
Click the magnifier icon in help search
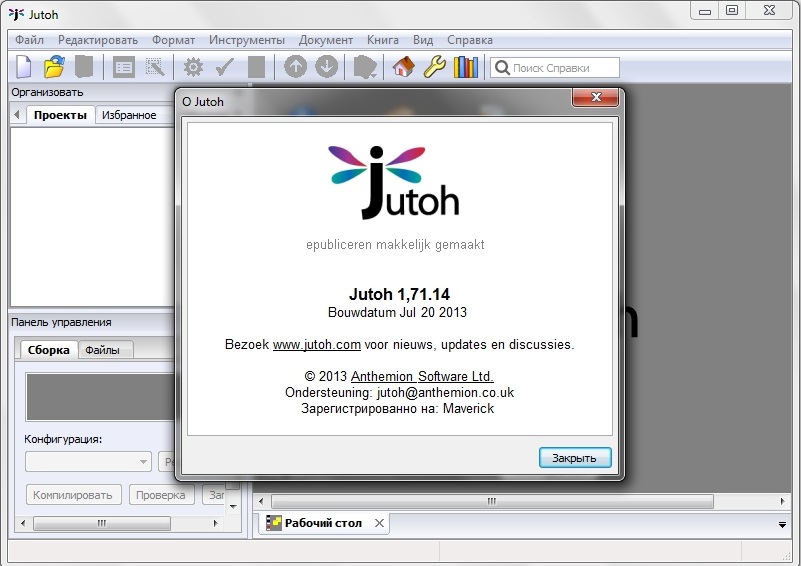(x=502, y=67)
